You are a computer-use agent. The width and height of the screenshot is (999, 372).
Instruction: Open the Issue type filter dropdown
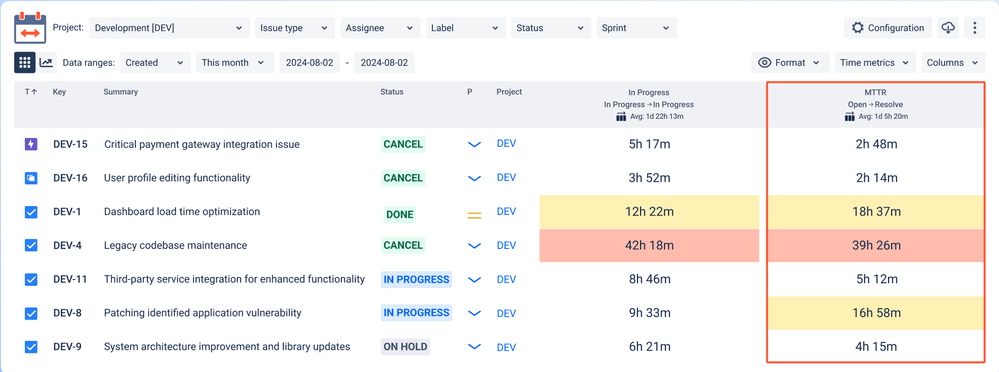(x=294, y=28)
